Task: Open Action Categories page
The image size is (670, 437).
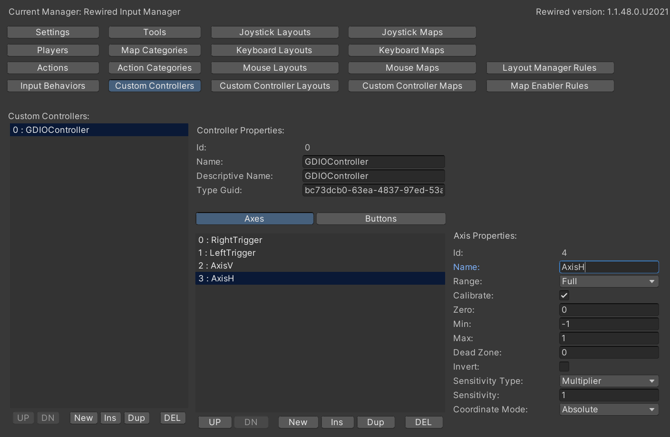Action: coord(155,67)
